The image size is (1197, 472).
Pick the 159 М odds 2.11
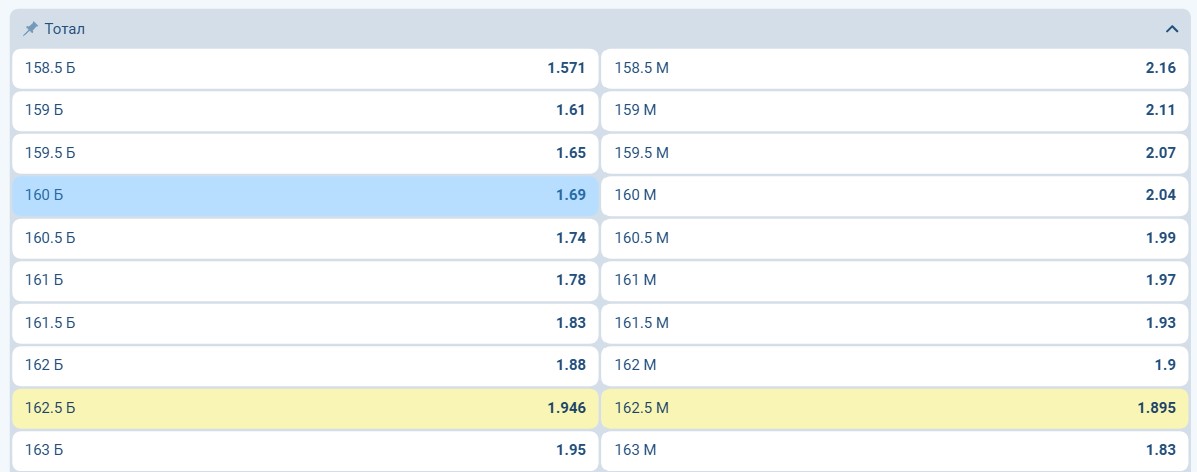pyautogui.click(x=895, y=110)
